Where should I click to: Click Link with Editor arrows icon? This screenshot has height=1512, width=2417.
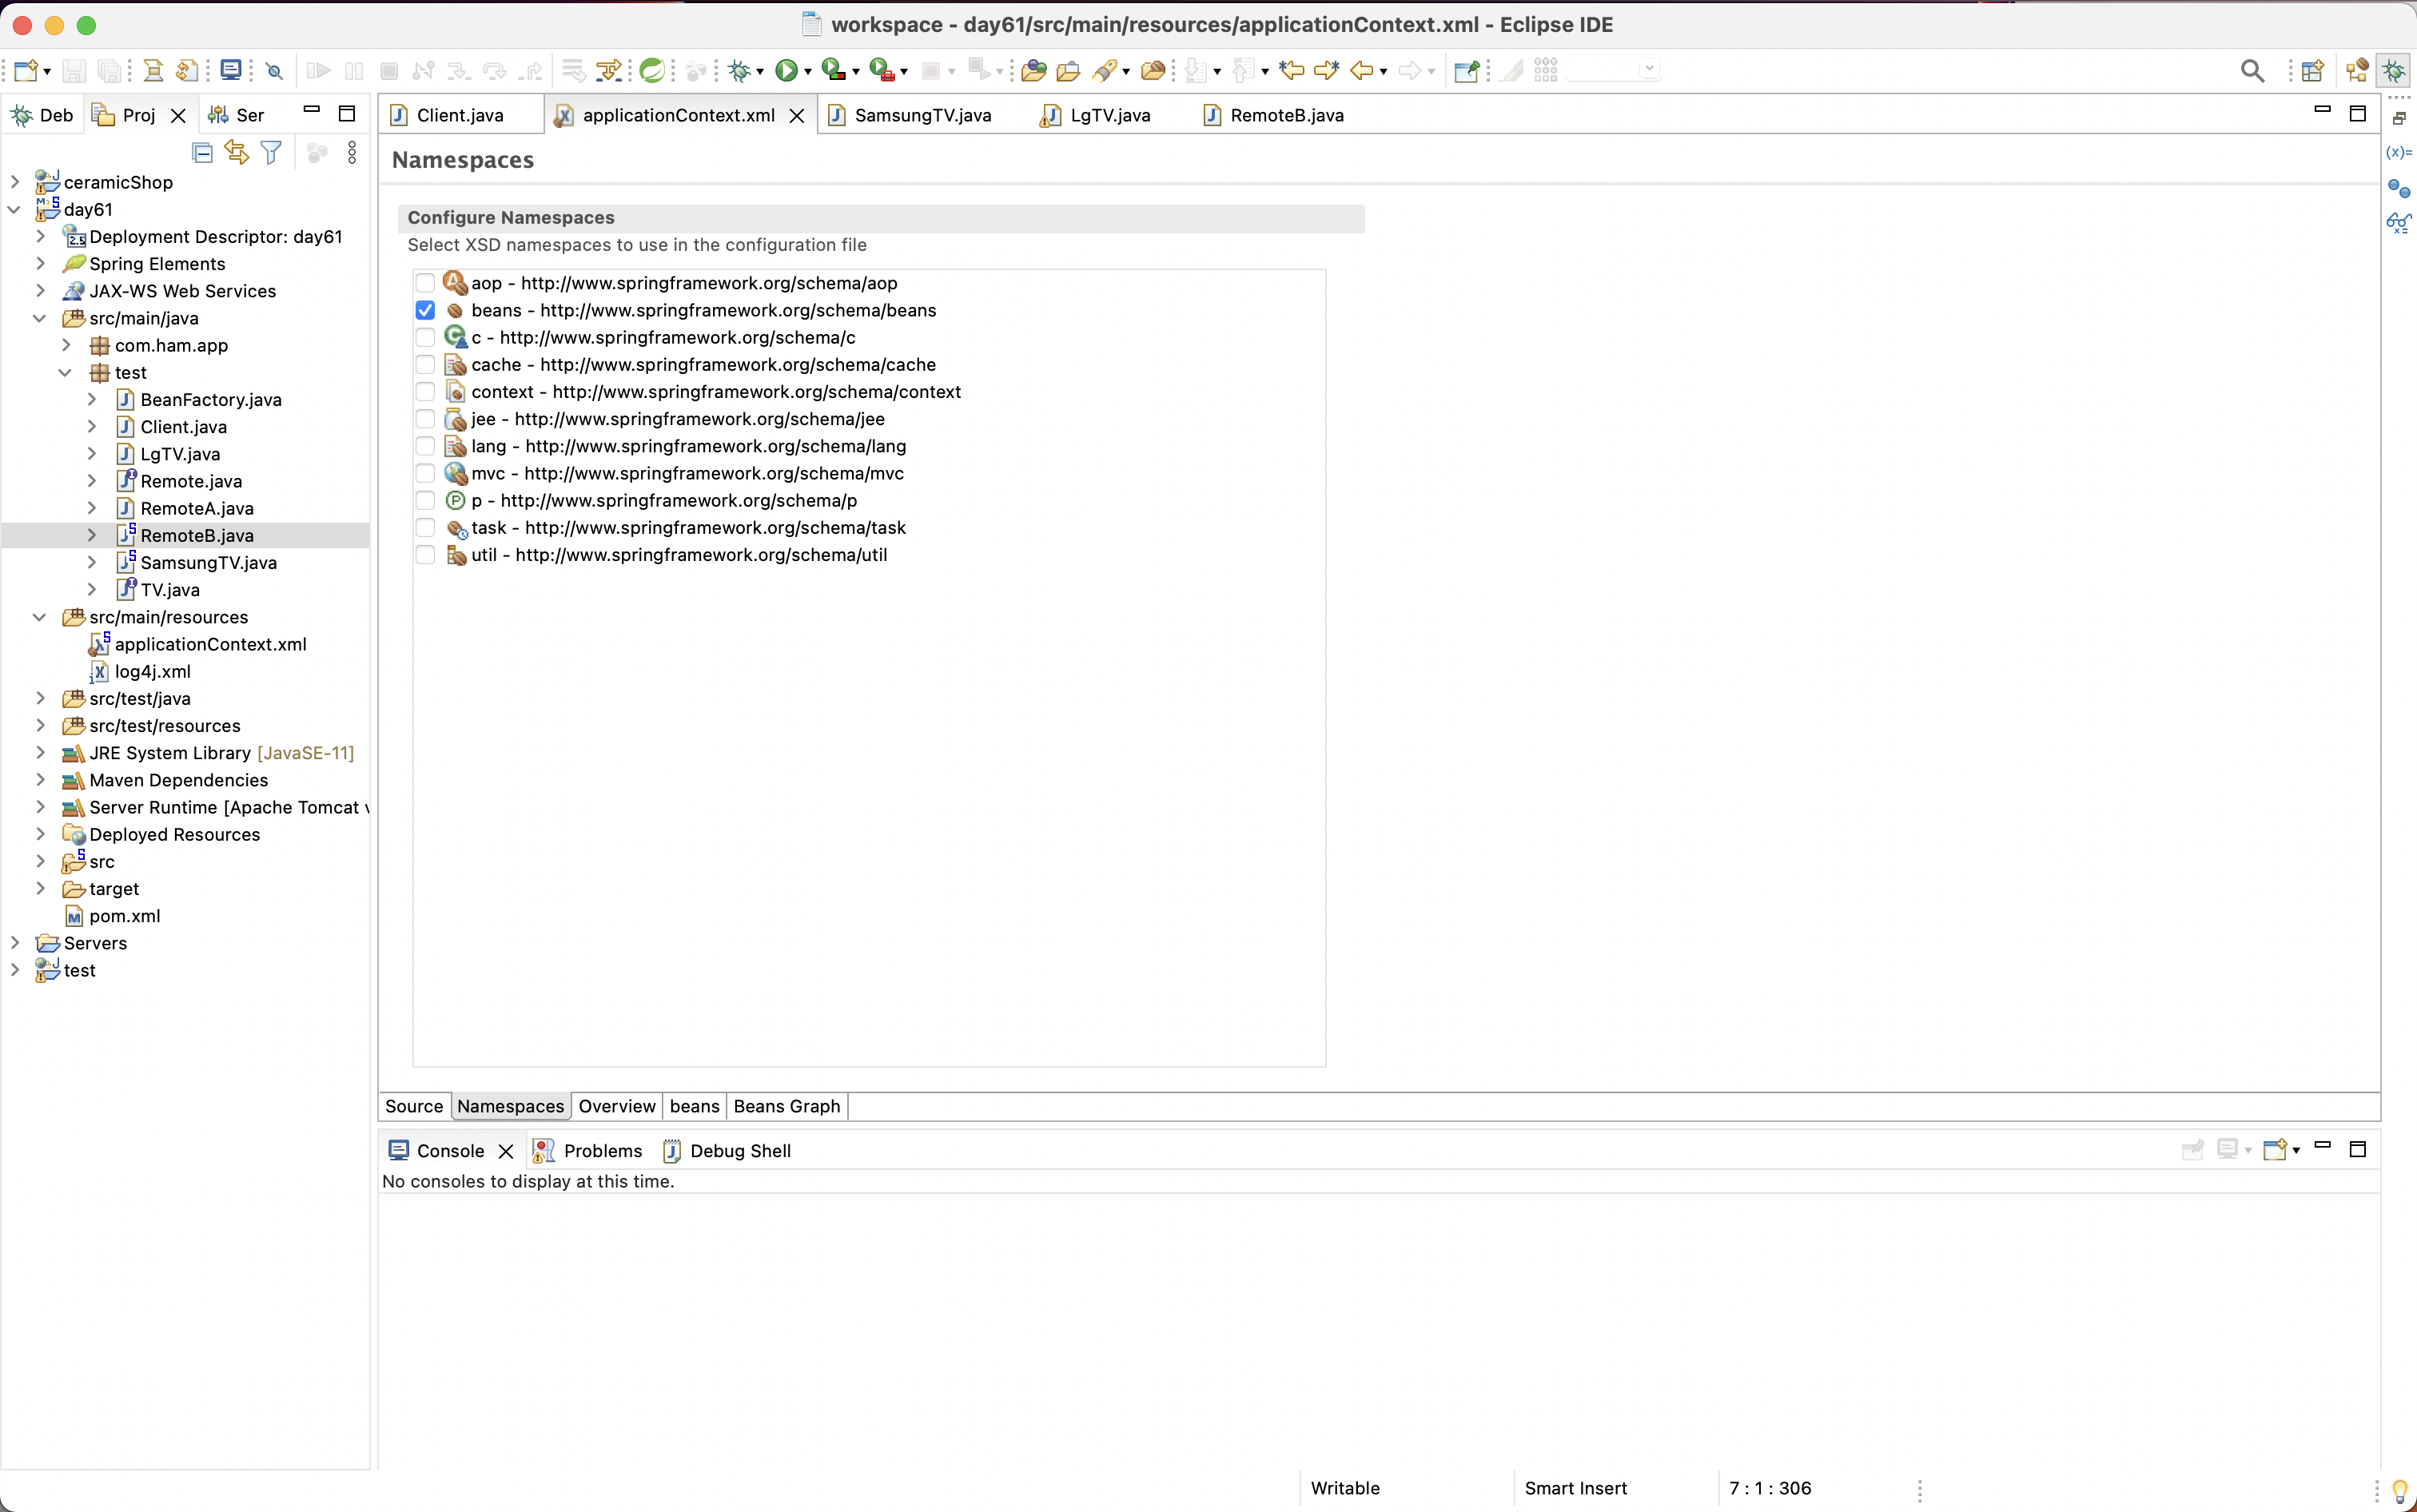(x=236, y=153)
